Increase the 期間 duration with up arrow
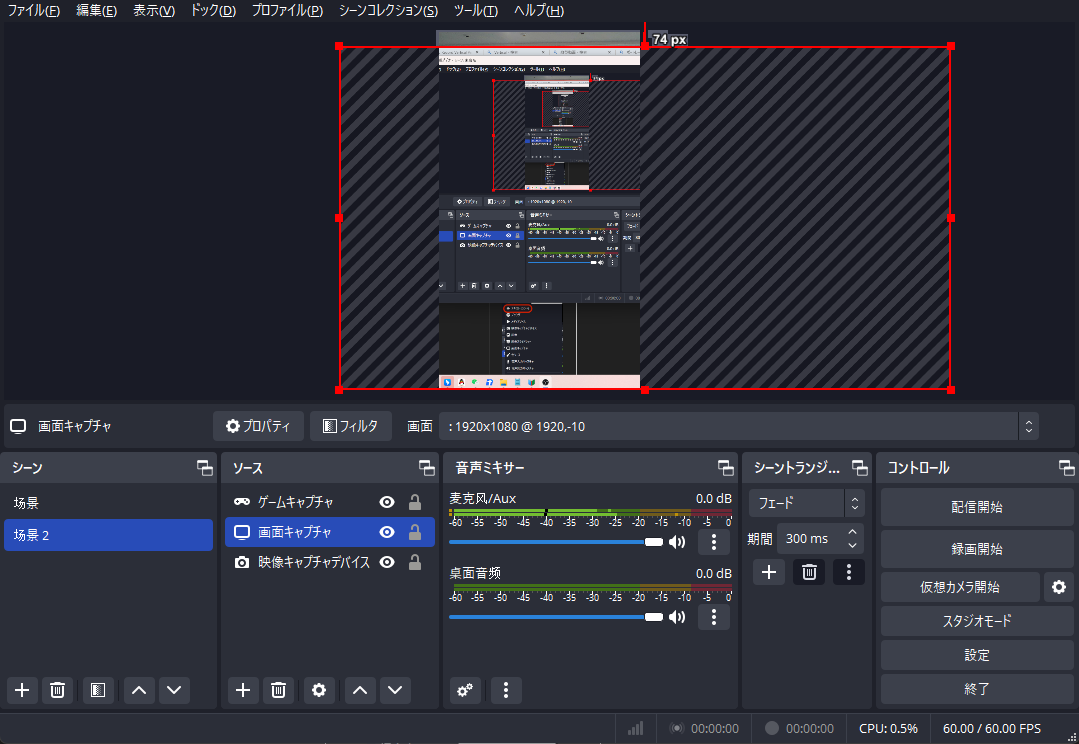 tap(852, 532)
